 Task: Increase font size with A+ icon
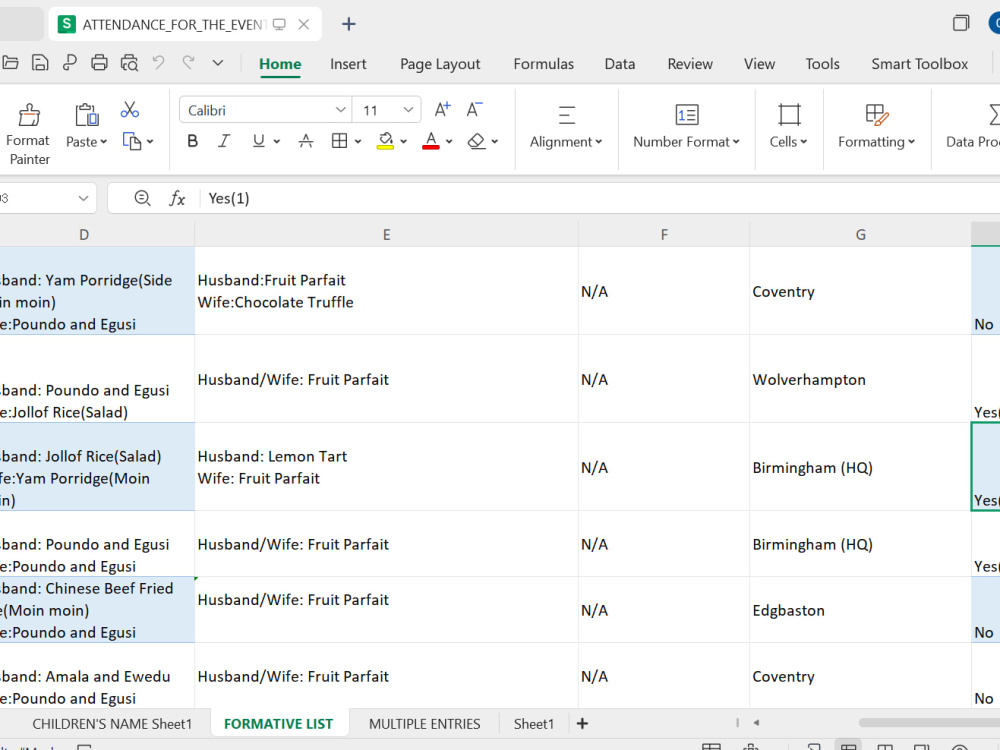click(442, 110)
